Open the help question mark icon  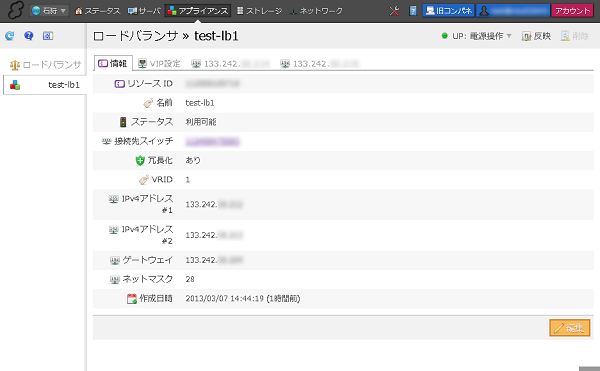tap(29, 36)
